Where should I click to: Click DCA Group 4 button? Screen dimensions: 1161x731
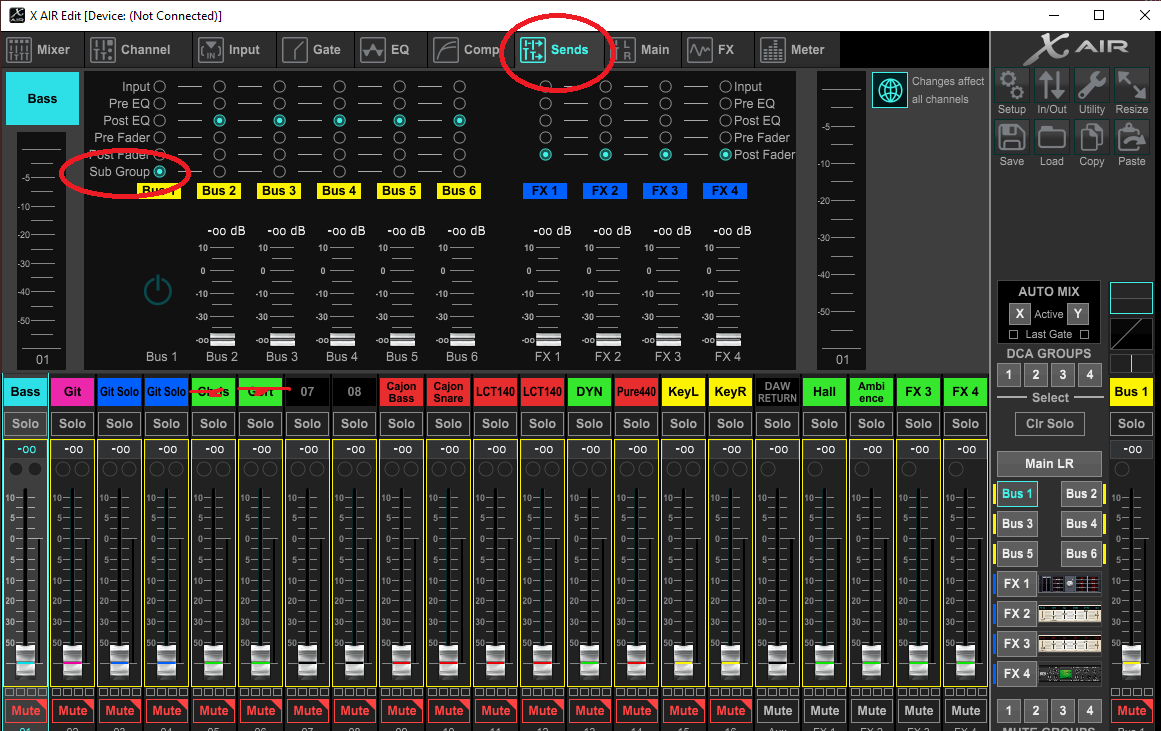click(1089, 375)
